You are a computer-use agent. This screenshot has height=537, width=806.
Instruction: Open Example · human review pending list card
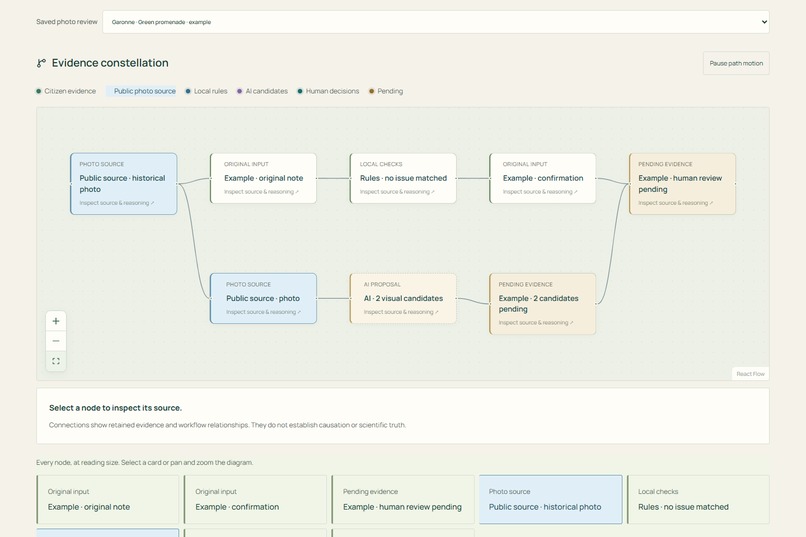(x=403, y=499)
